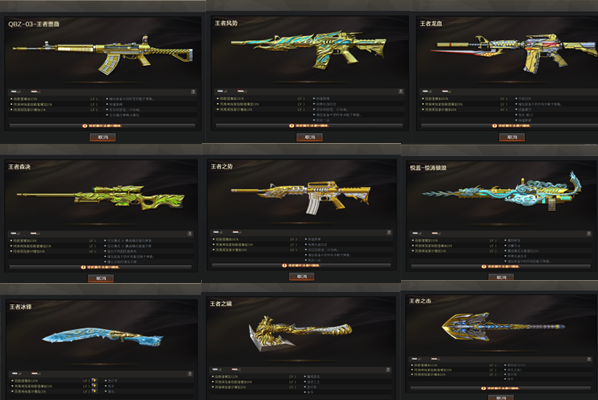This screenshot has width=598, height=400.
Task: Click the orange warning icon under 王者之势
Action: click(x=284, y=265)
